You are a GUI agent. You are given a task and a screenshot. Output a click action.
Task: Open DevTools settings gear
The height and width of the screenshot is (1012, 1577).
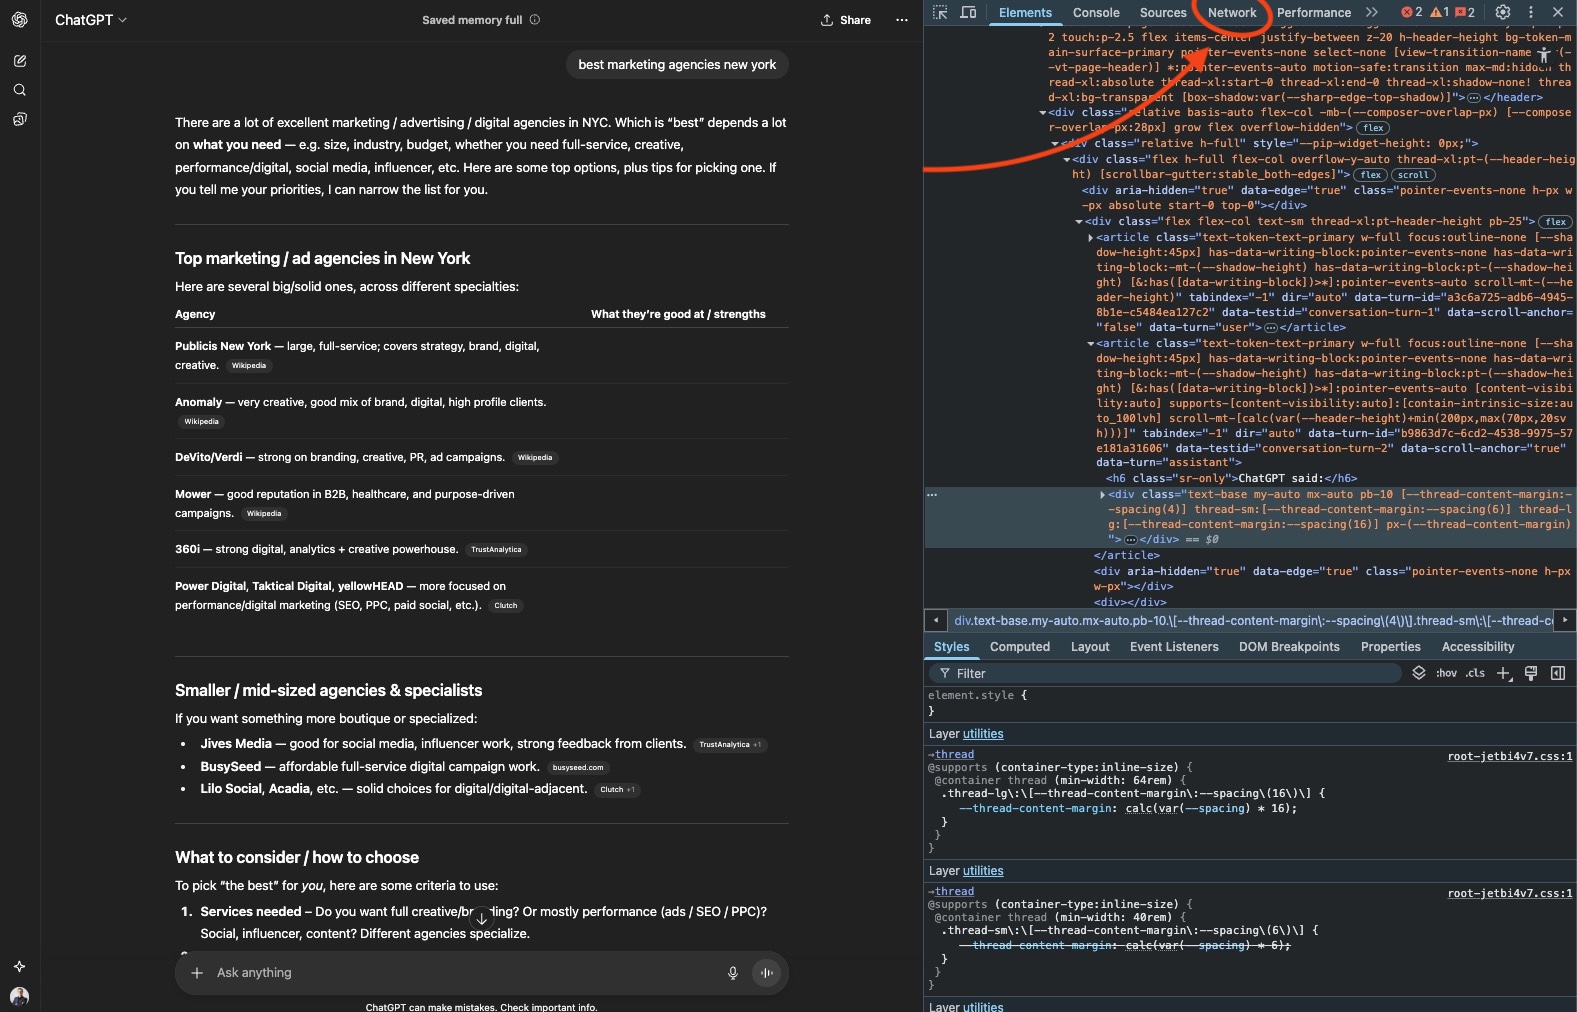[x=1503, y=13]
